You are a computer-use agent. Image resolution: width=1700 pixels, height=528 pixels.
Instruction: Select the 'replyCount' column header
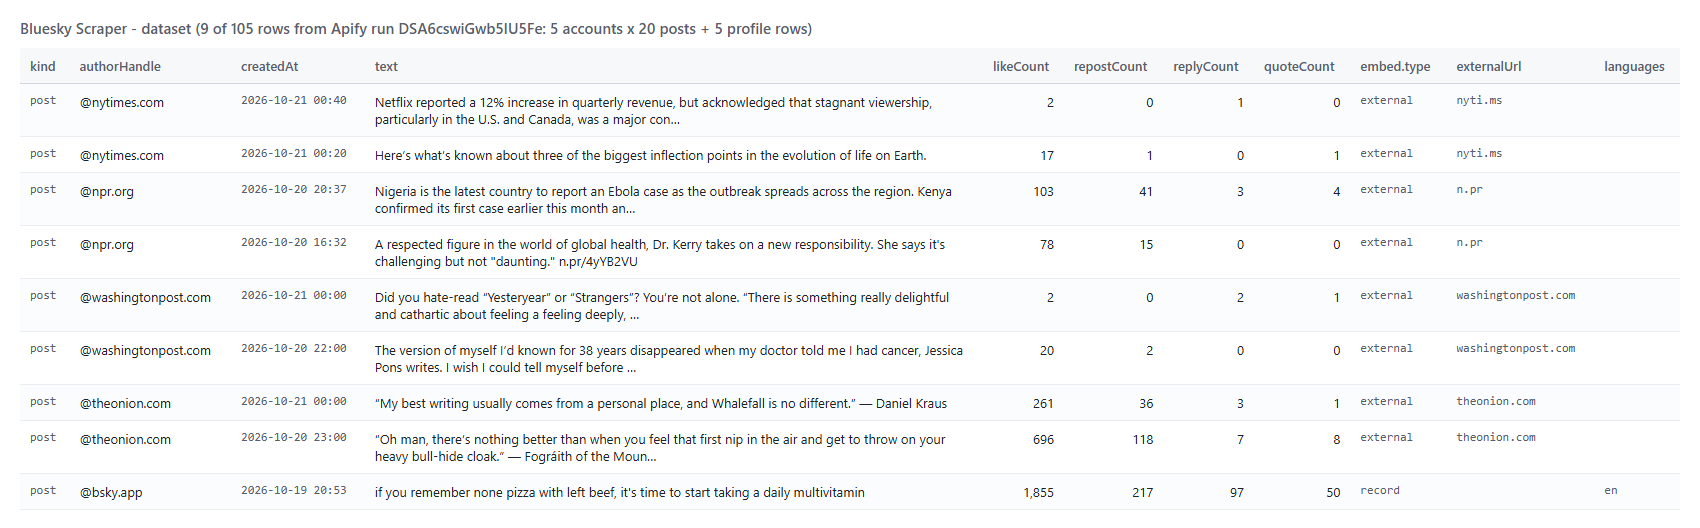[1206, 67]
